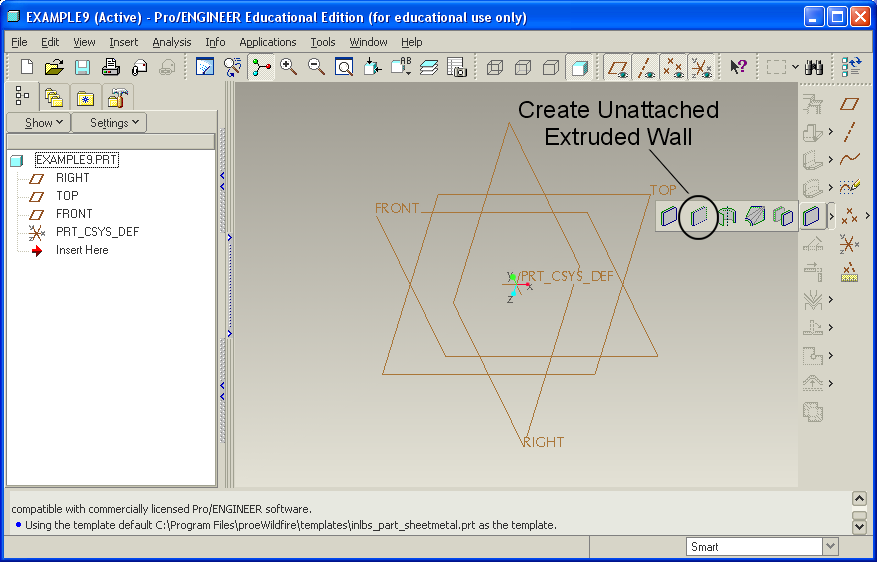Click the Zoom Out magnifier icon
Image resolution: width=877 pixels, height=562 pixels.
click(316, 67)
